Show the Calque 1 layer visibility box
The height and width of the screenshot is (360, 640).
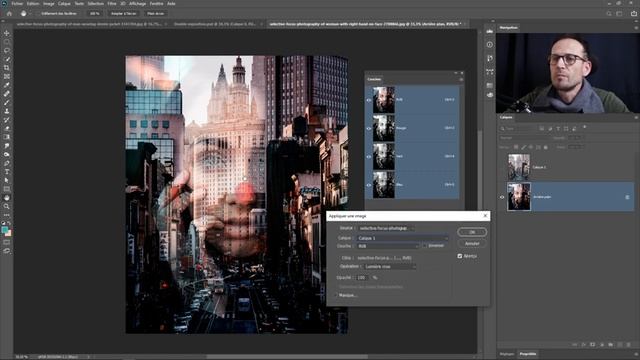pos(502,167)
